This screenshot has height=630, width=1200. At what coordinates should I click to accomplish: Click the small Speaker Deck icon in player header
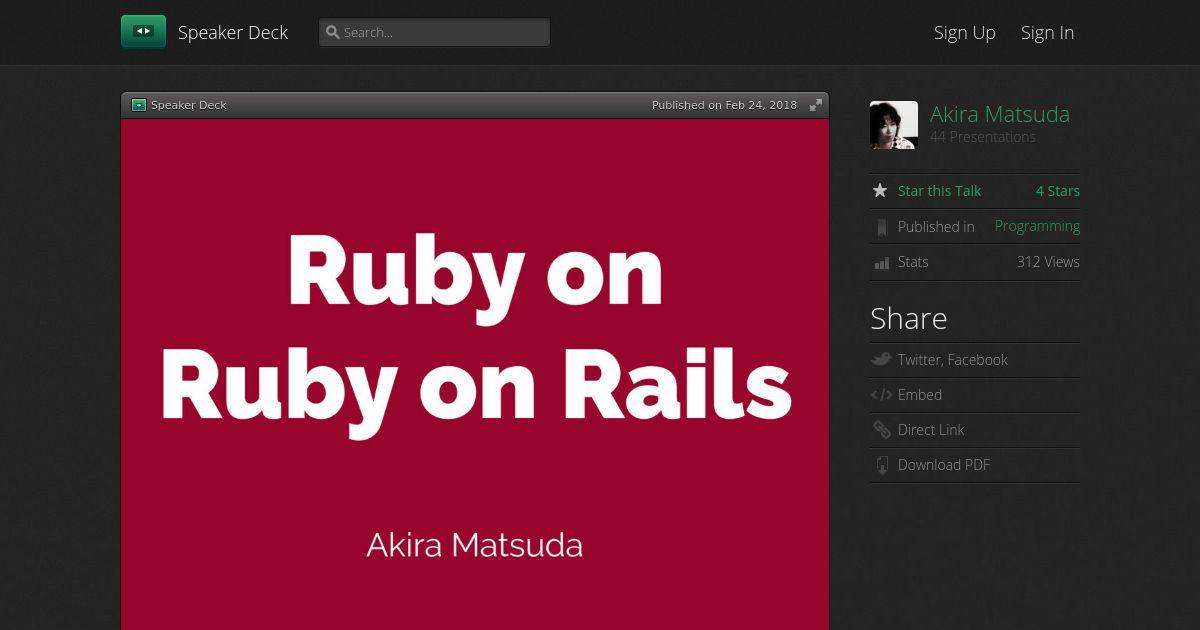[x=139, y=105]
